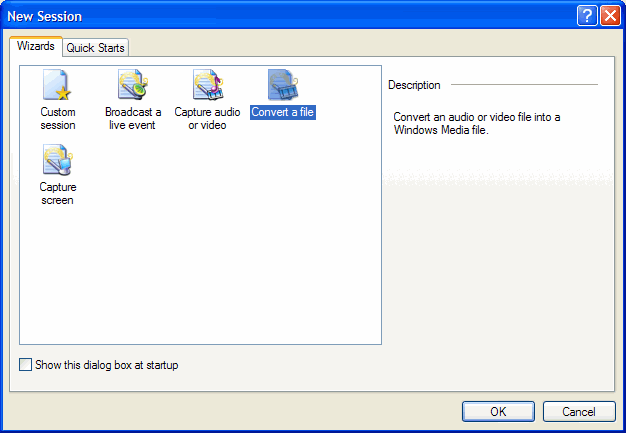The width and height of the screenshot is (626, 433).
Task: Choose the Broadcast a live event icon
Action: (x=132, y=86)
